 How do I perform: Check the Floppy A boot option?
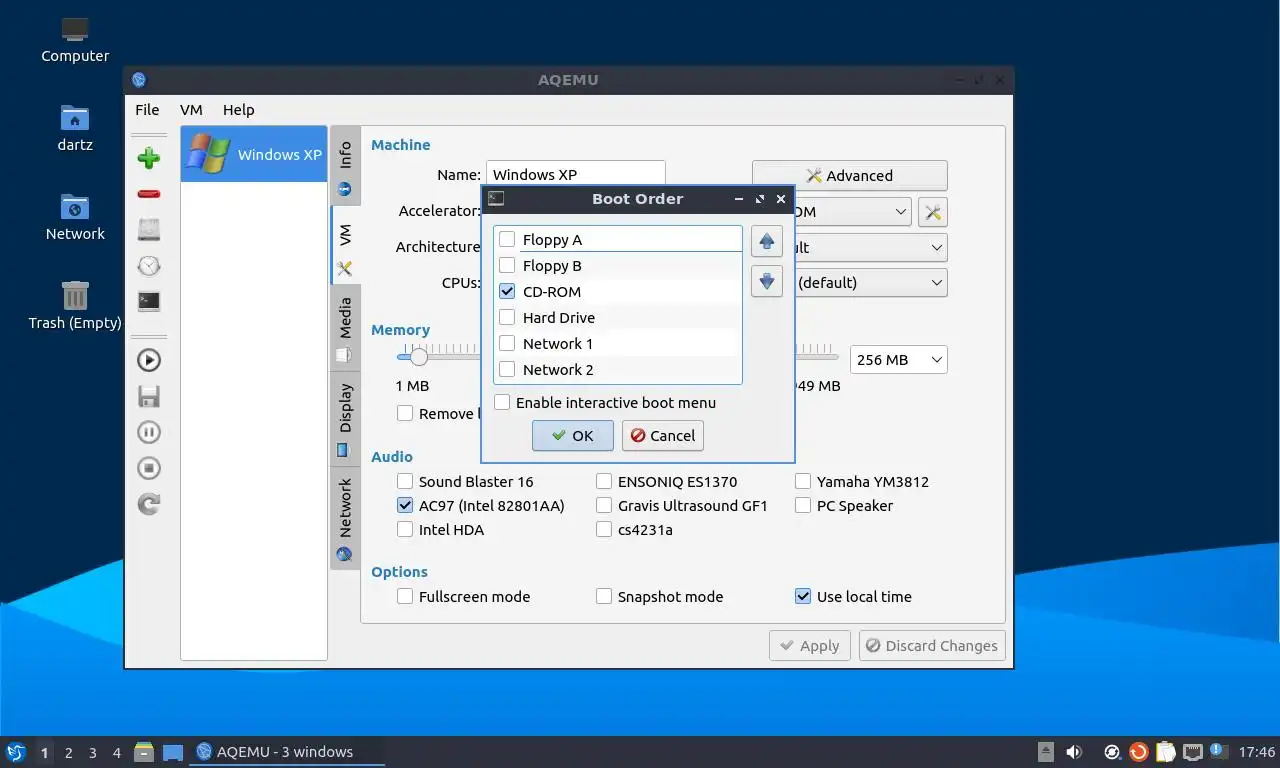click(x=507, y=240)
